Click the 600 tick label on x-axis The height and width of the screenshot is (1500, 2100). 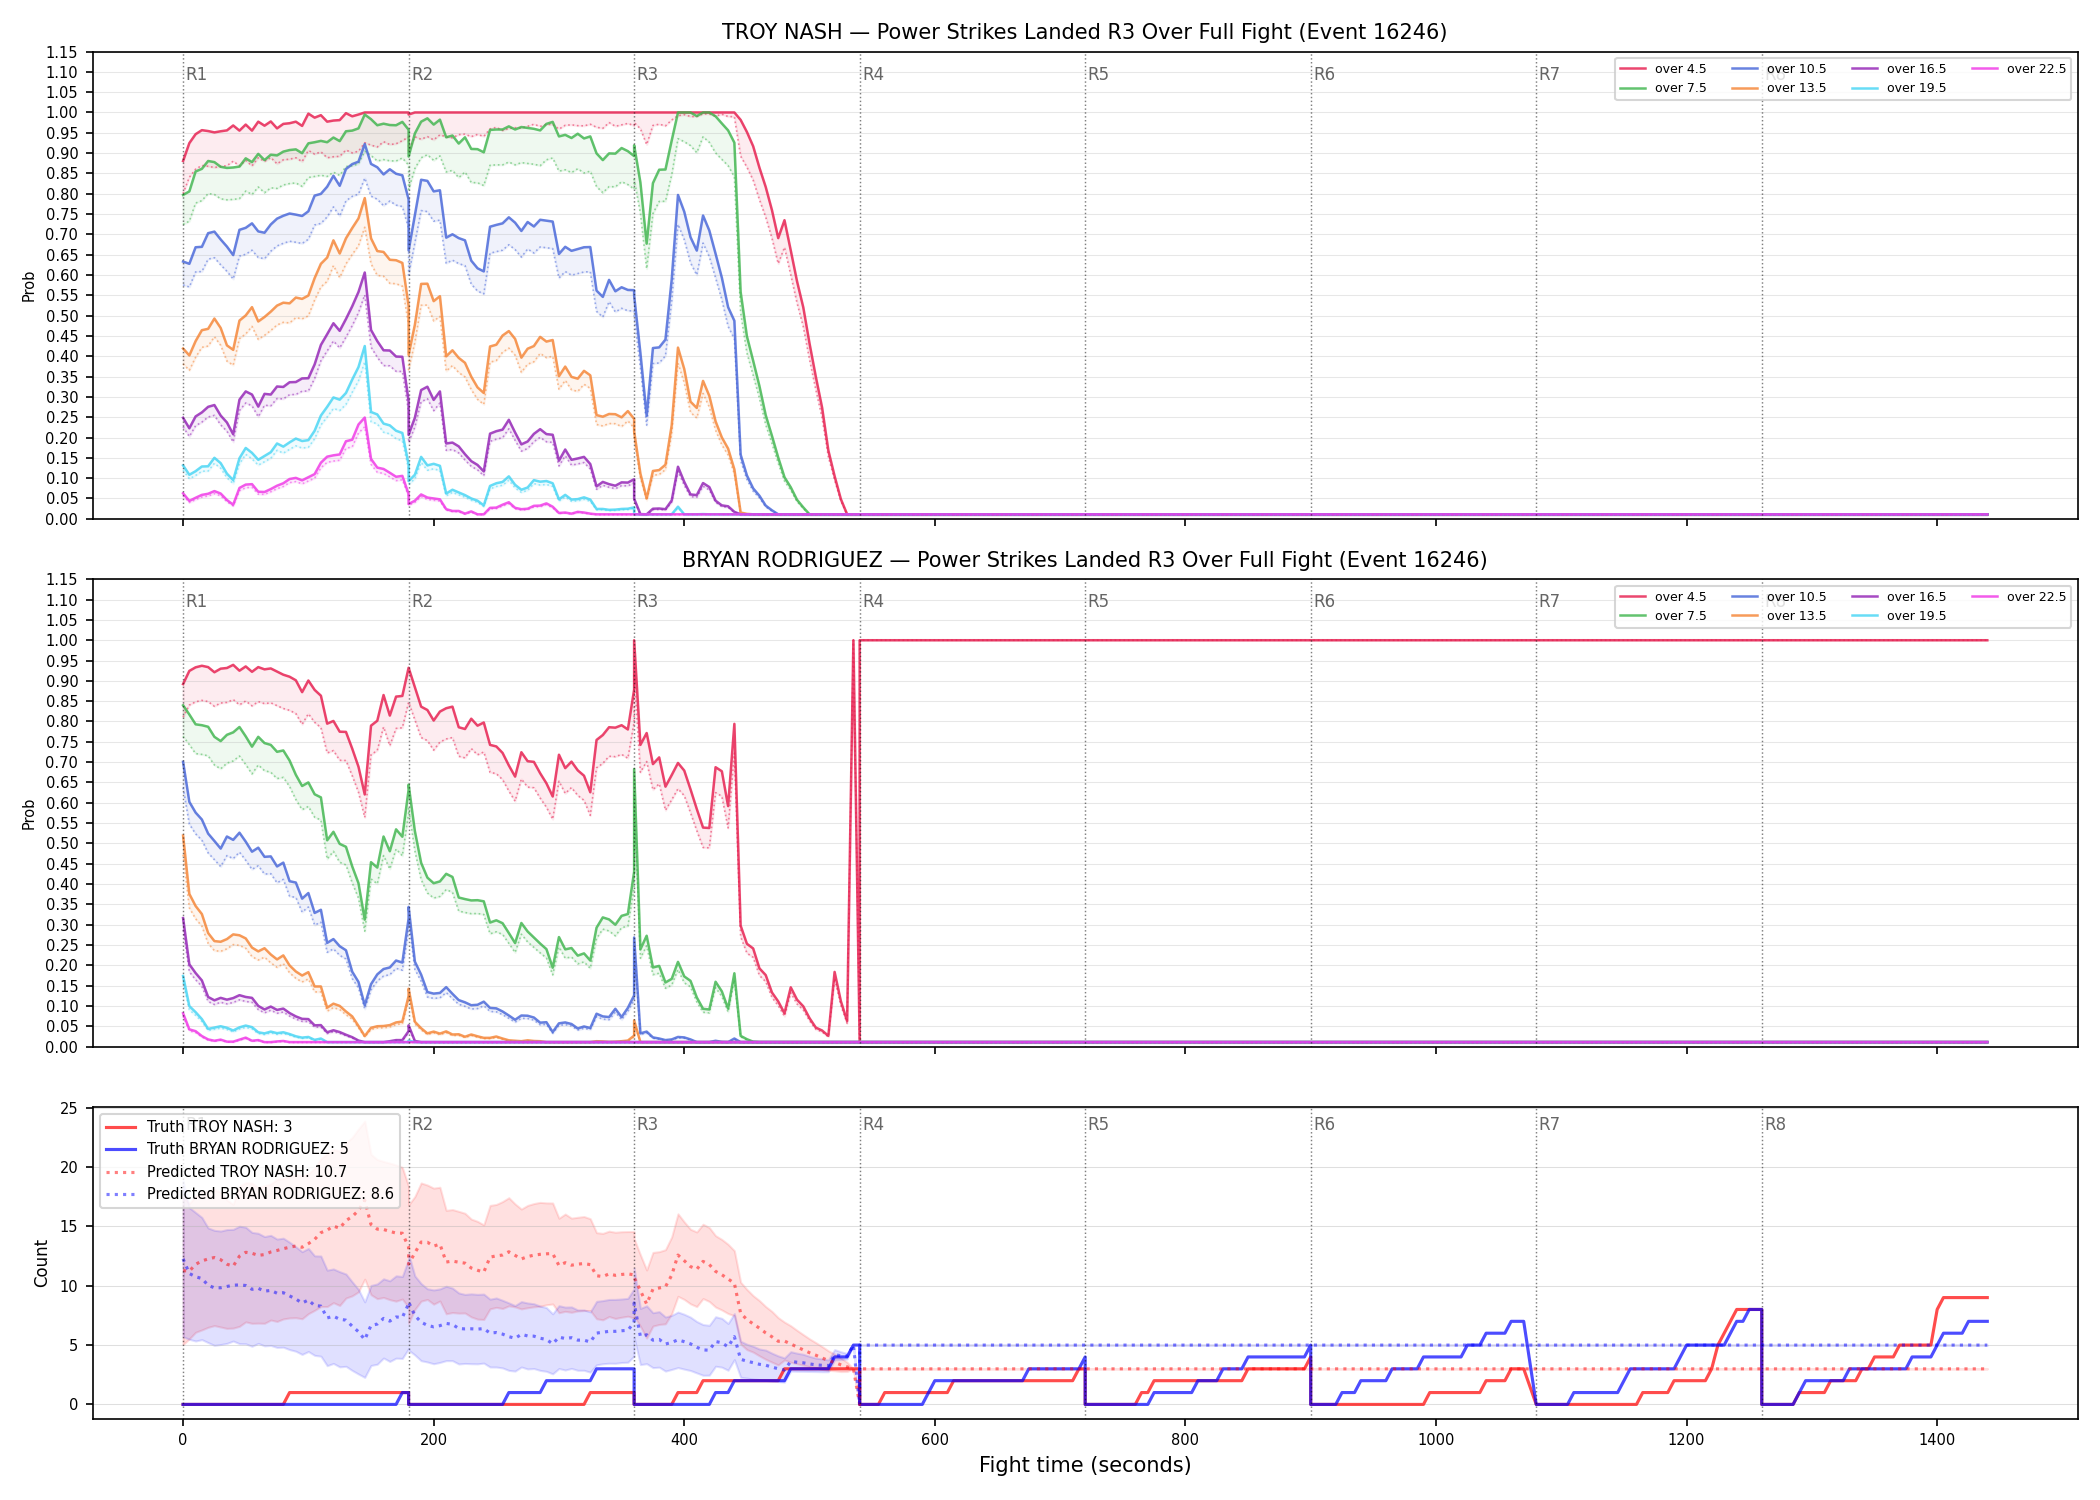point(935,1440)
